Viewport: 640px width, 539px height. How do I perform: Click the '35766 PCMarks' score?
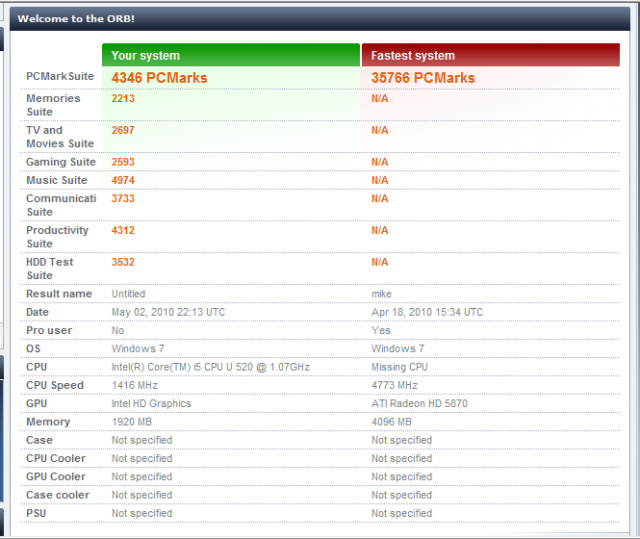tap(423, 78)
